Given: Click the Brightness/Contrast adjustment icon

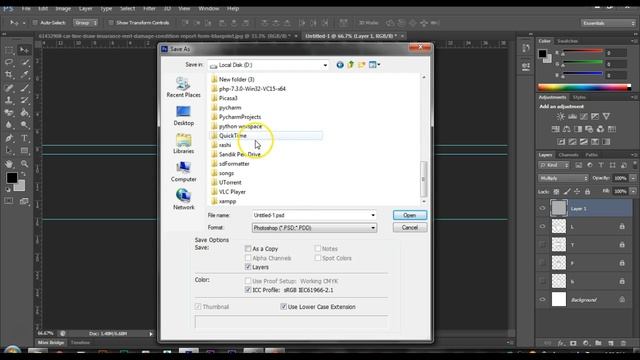Looking at the screenshot, I should (561, 117).
